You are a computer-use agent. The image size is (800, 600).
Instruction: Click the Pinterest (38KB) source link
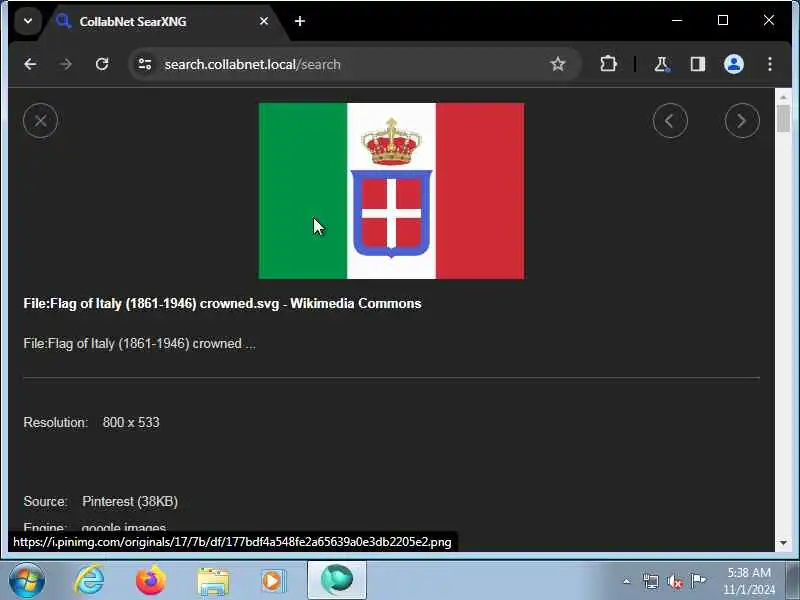click(130, 502)
